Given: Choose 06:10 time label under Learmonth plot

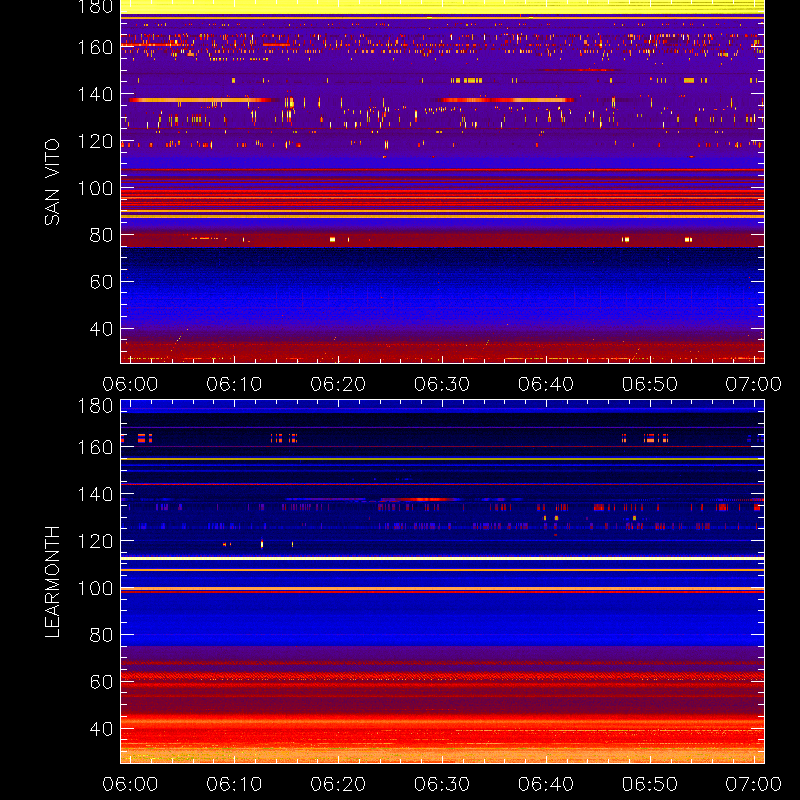Looking at the screenshot, I should click(234, 784).
